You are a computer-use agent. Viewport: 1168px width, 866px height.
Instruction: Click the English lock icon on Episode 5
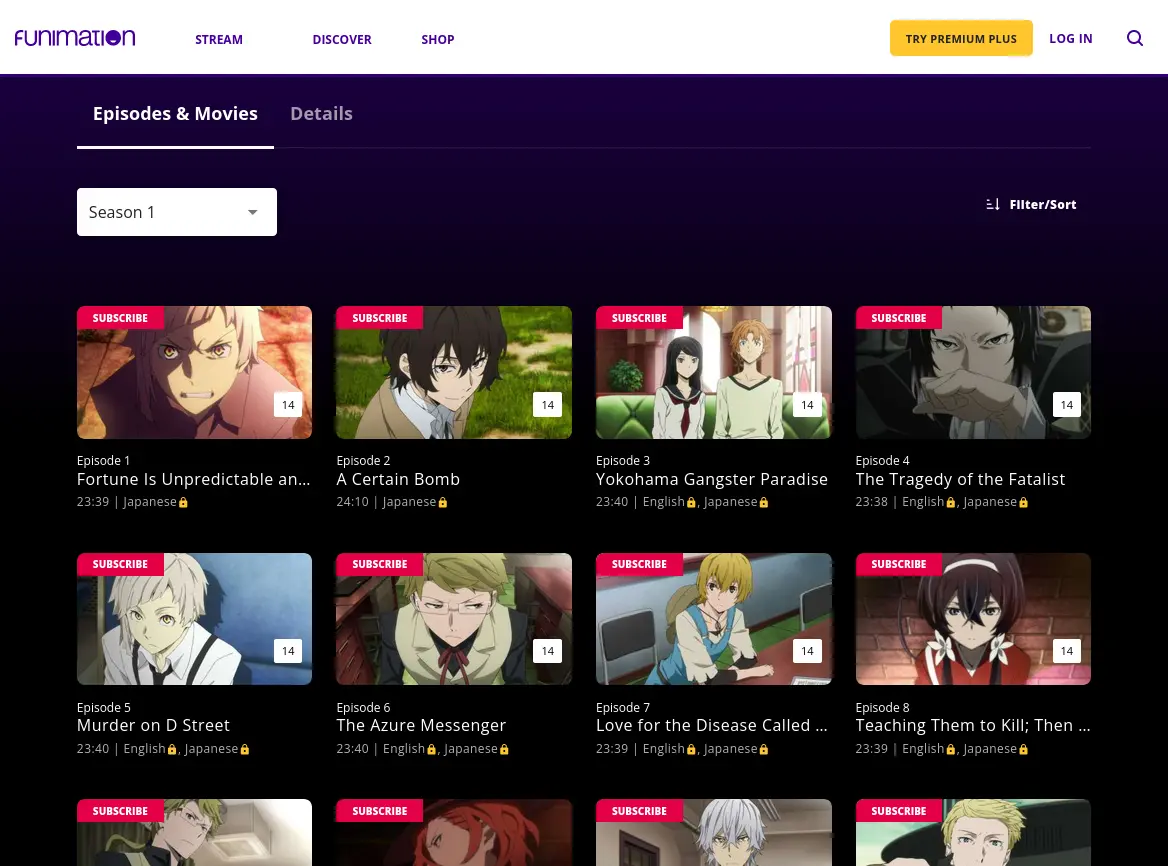172,749
